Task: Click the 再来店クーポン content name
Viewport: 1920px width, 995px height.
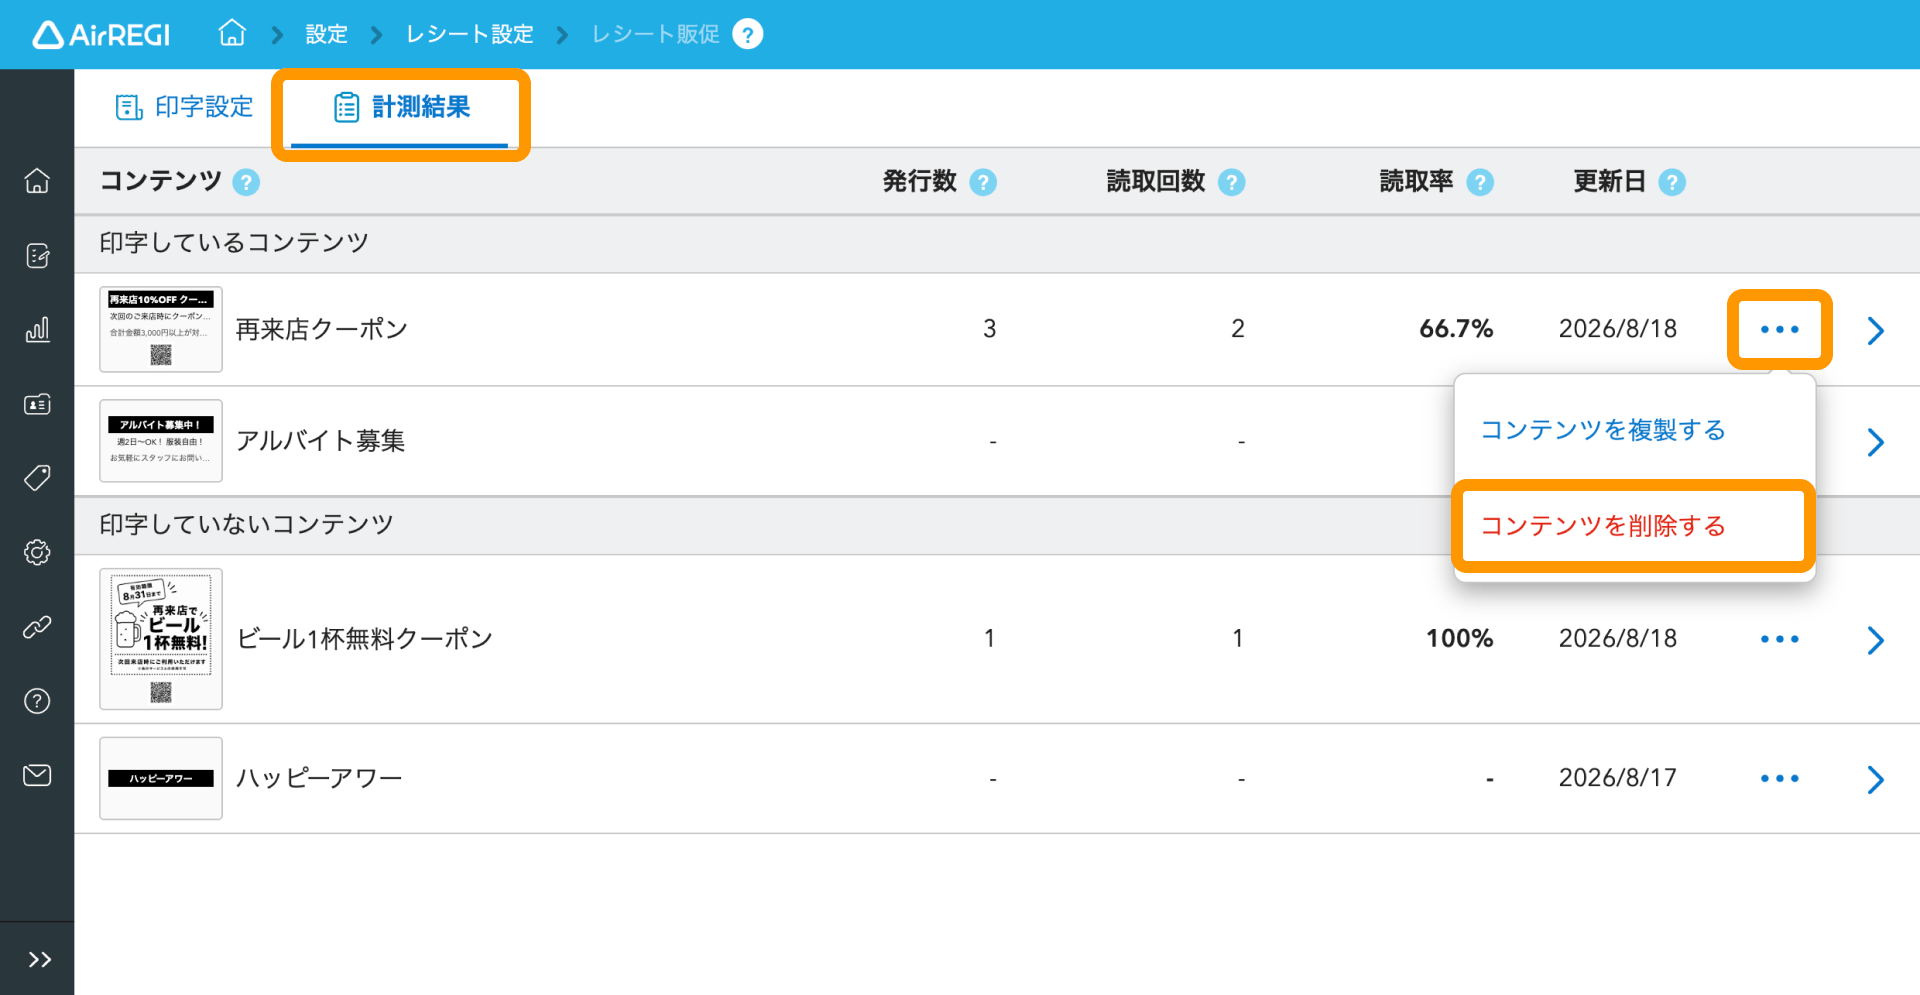Action: (x=322, y=329)
